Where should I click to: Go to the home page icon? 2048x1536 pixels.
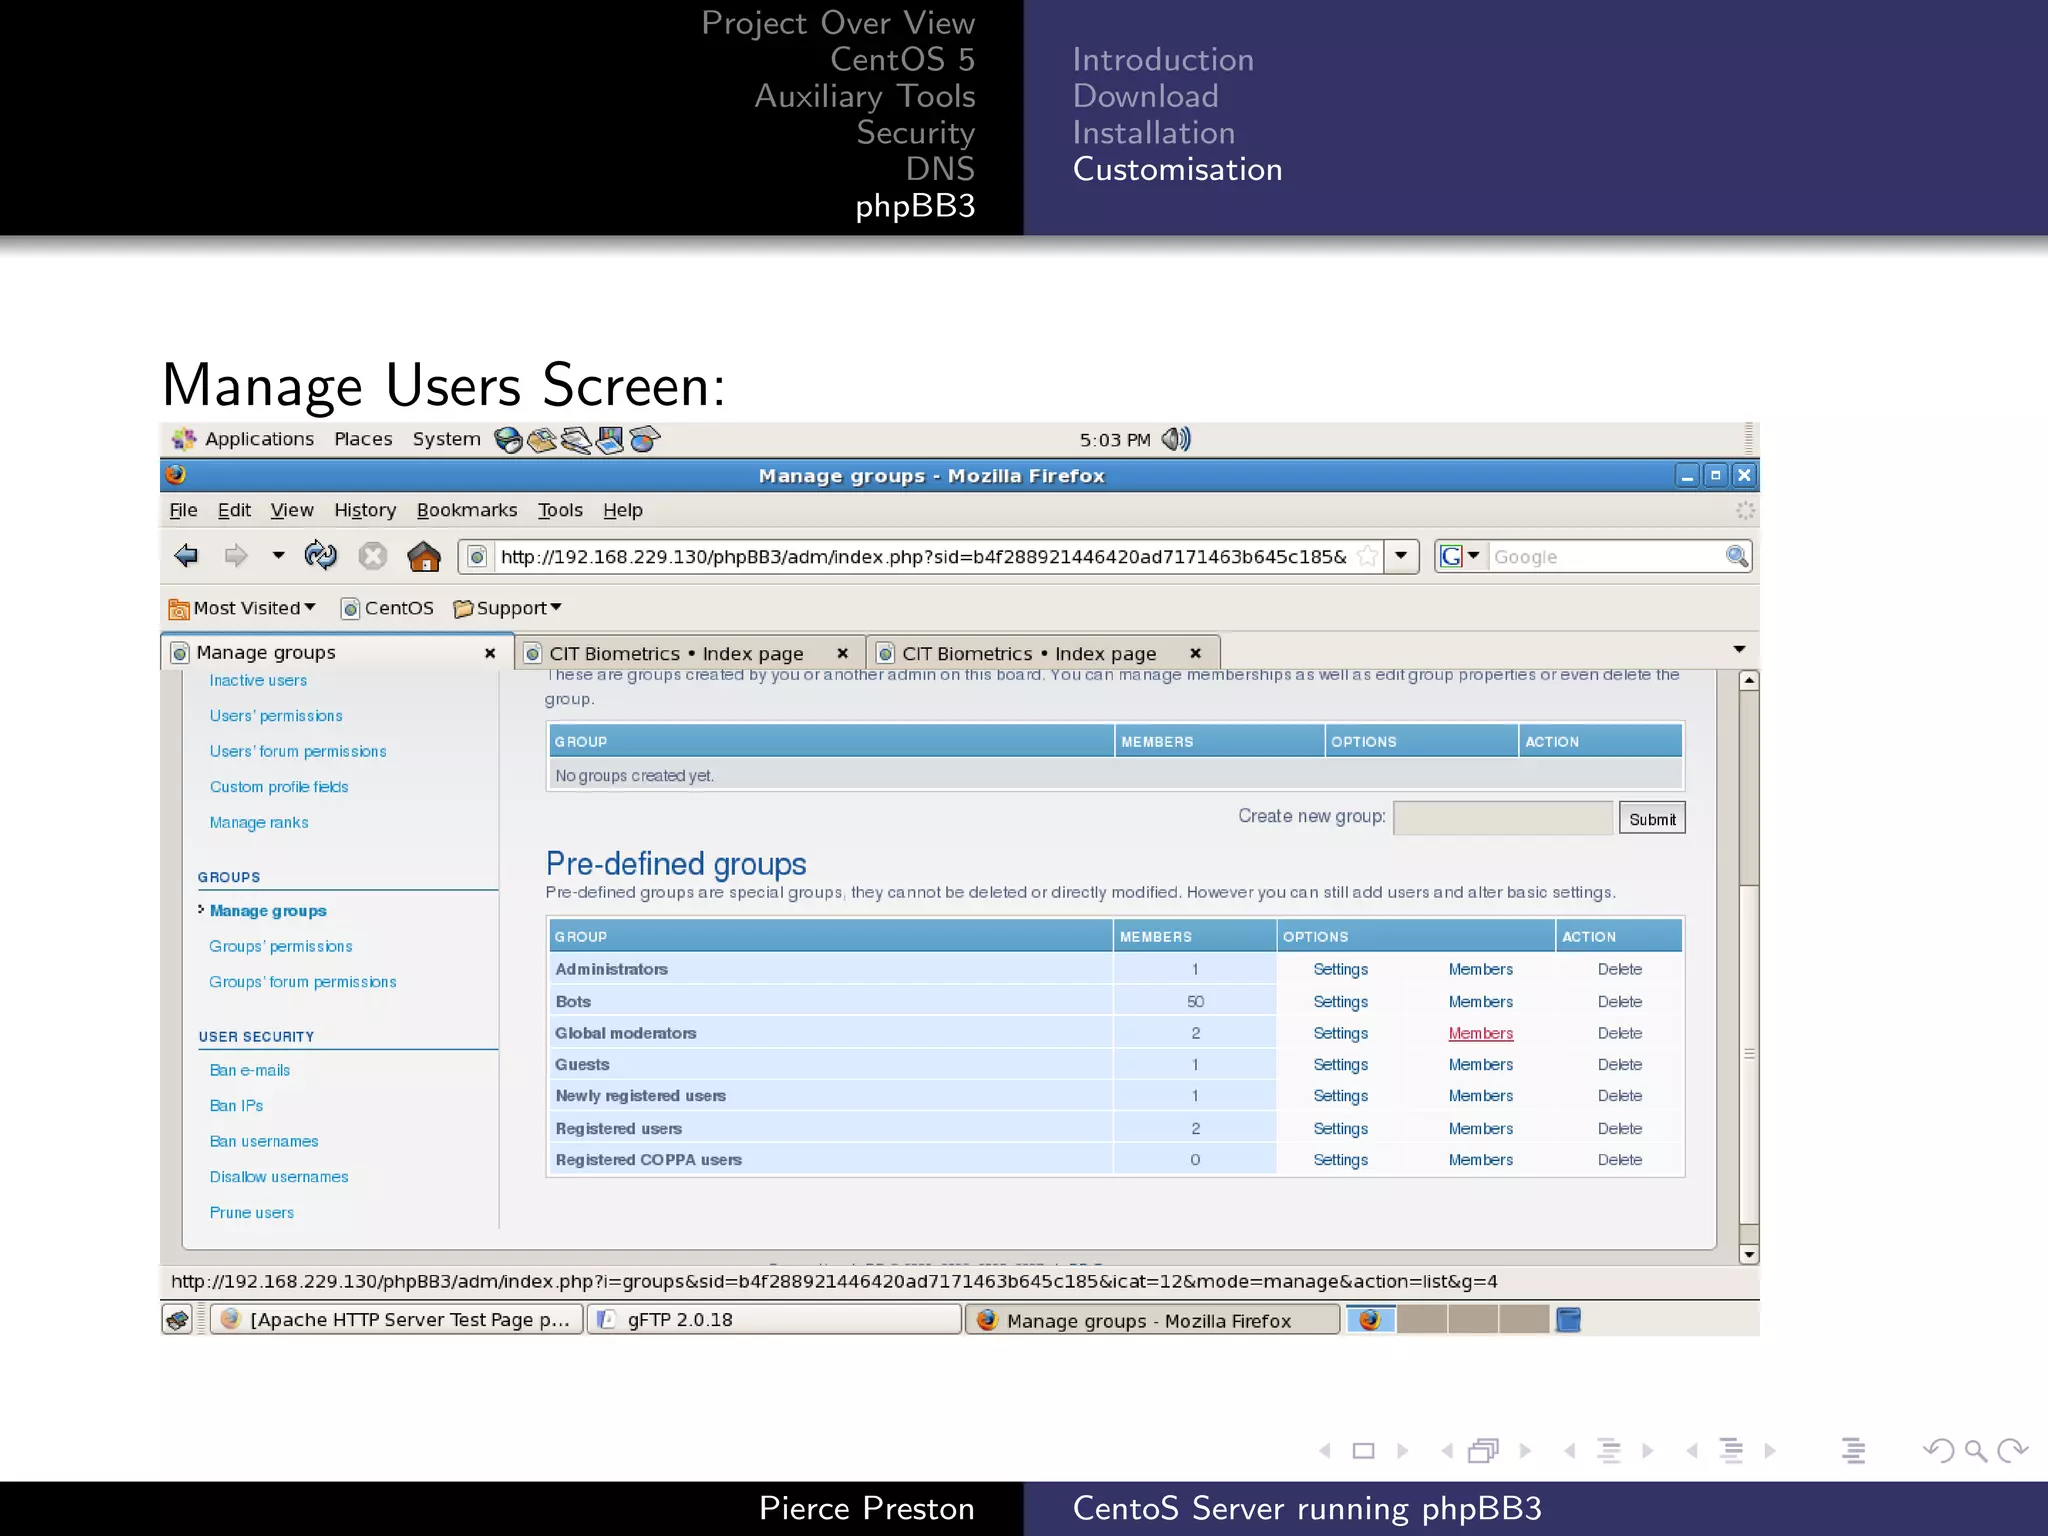(424, 555)
